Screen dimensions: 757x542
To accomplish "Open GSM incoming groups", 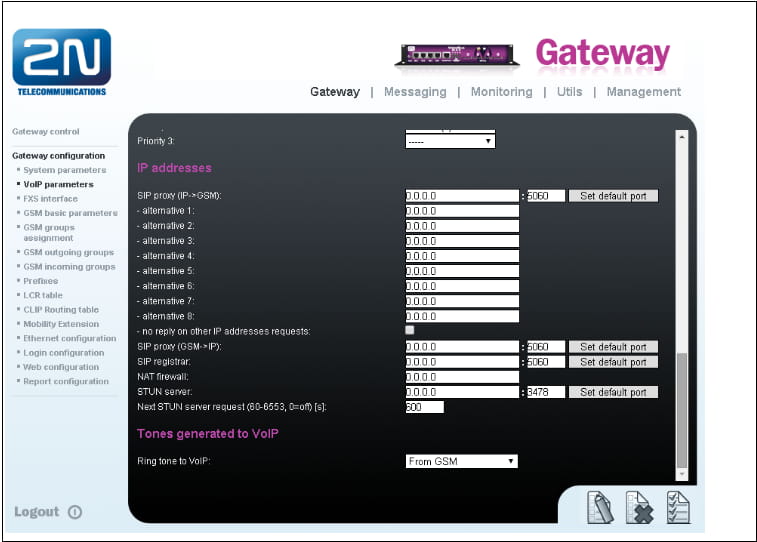I will coord(70,266).
